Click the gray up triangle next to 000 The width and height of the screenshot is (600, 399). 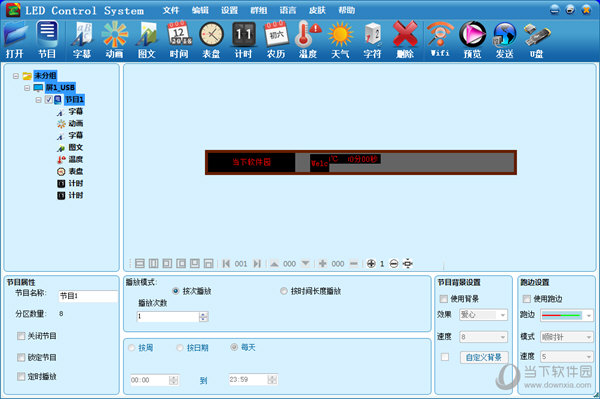[x=274, y=264]
